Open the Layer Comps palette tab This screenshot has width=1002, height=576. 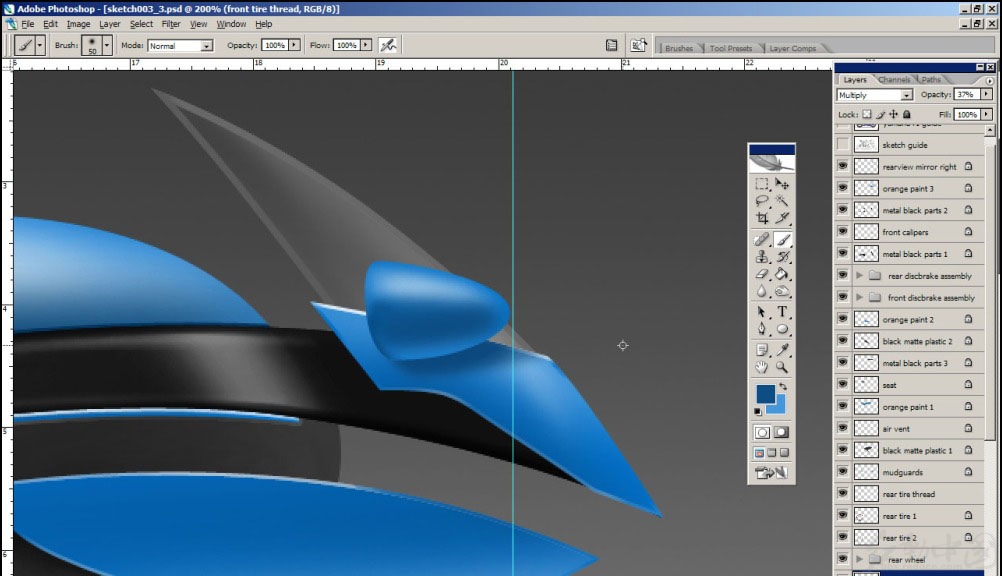pos(792,48)
